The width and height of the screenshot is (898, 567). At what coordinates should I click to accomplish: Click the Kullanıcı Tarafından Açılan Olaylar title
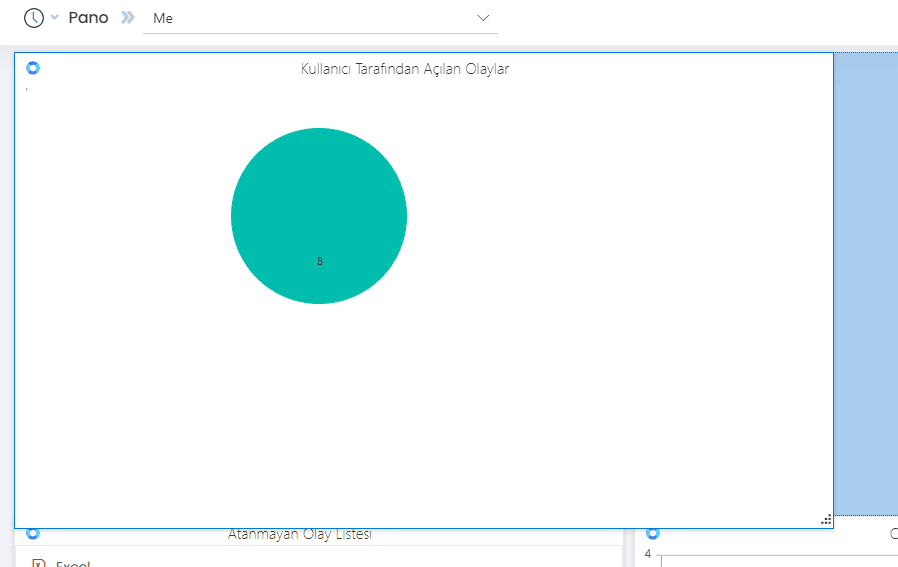405,69
